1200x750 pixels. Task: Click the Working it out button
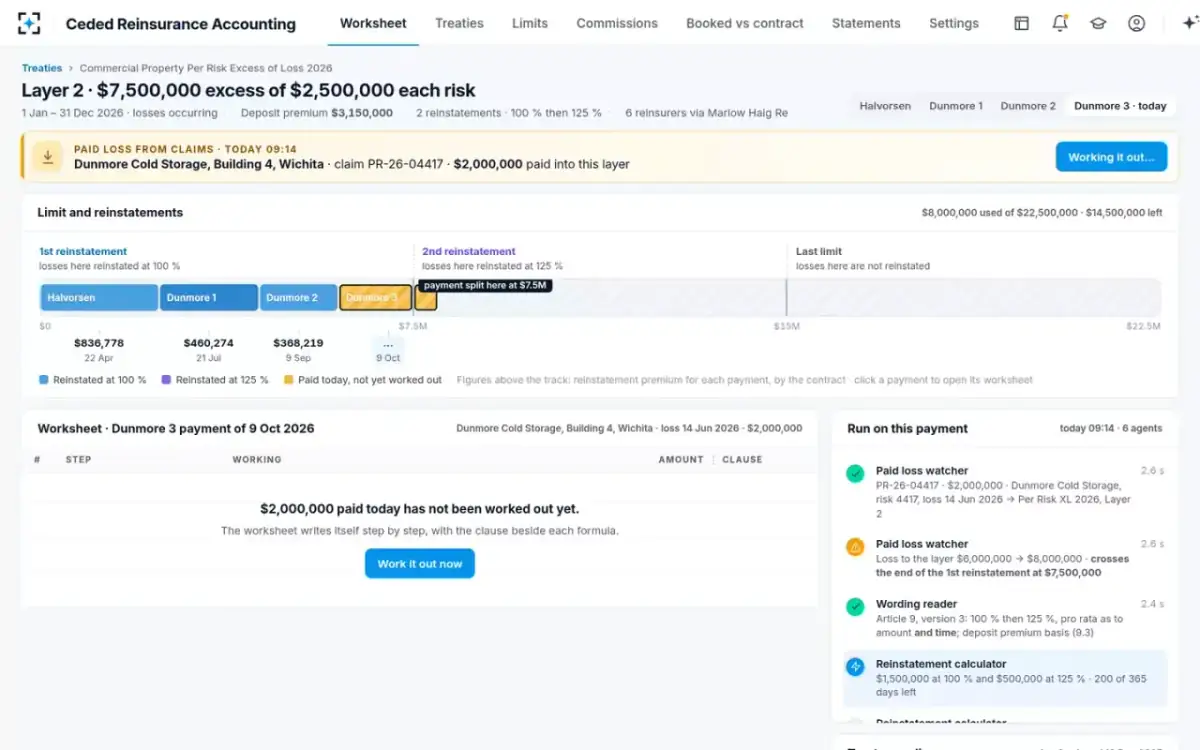[1111, 157]
